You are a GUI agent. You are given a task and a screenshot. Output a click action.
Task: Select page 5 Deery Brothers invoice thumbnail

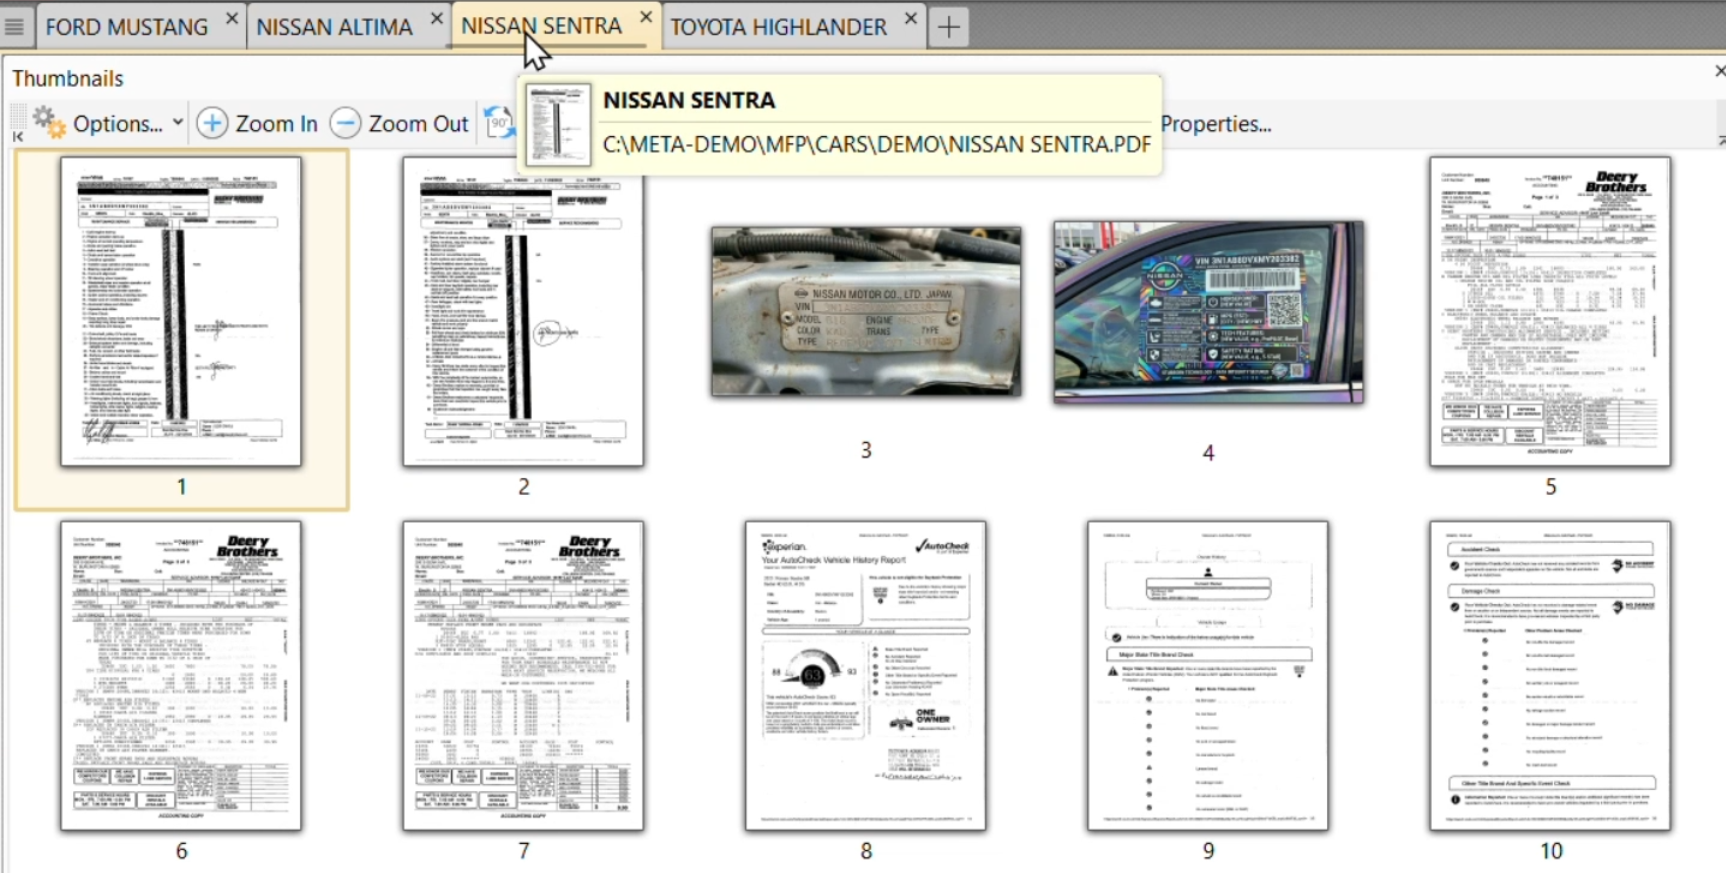tap(1550, 311)
